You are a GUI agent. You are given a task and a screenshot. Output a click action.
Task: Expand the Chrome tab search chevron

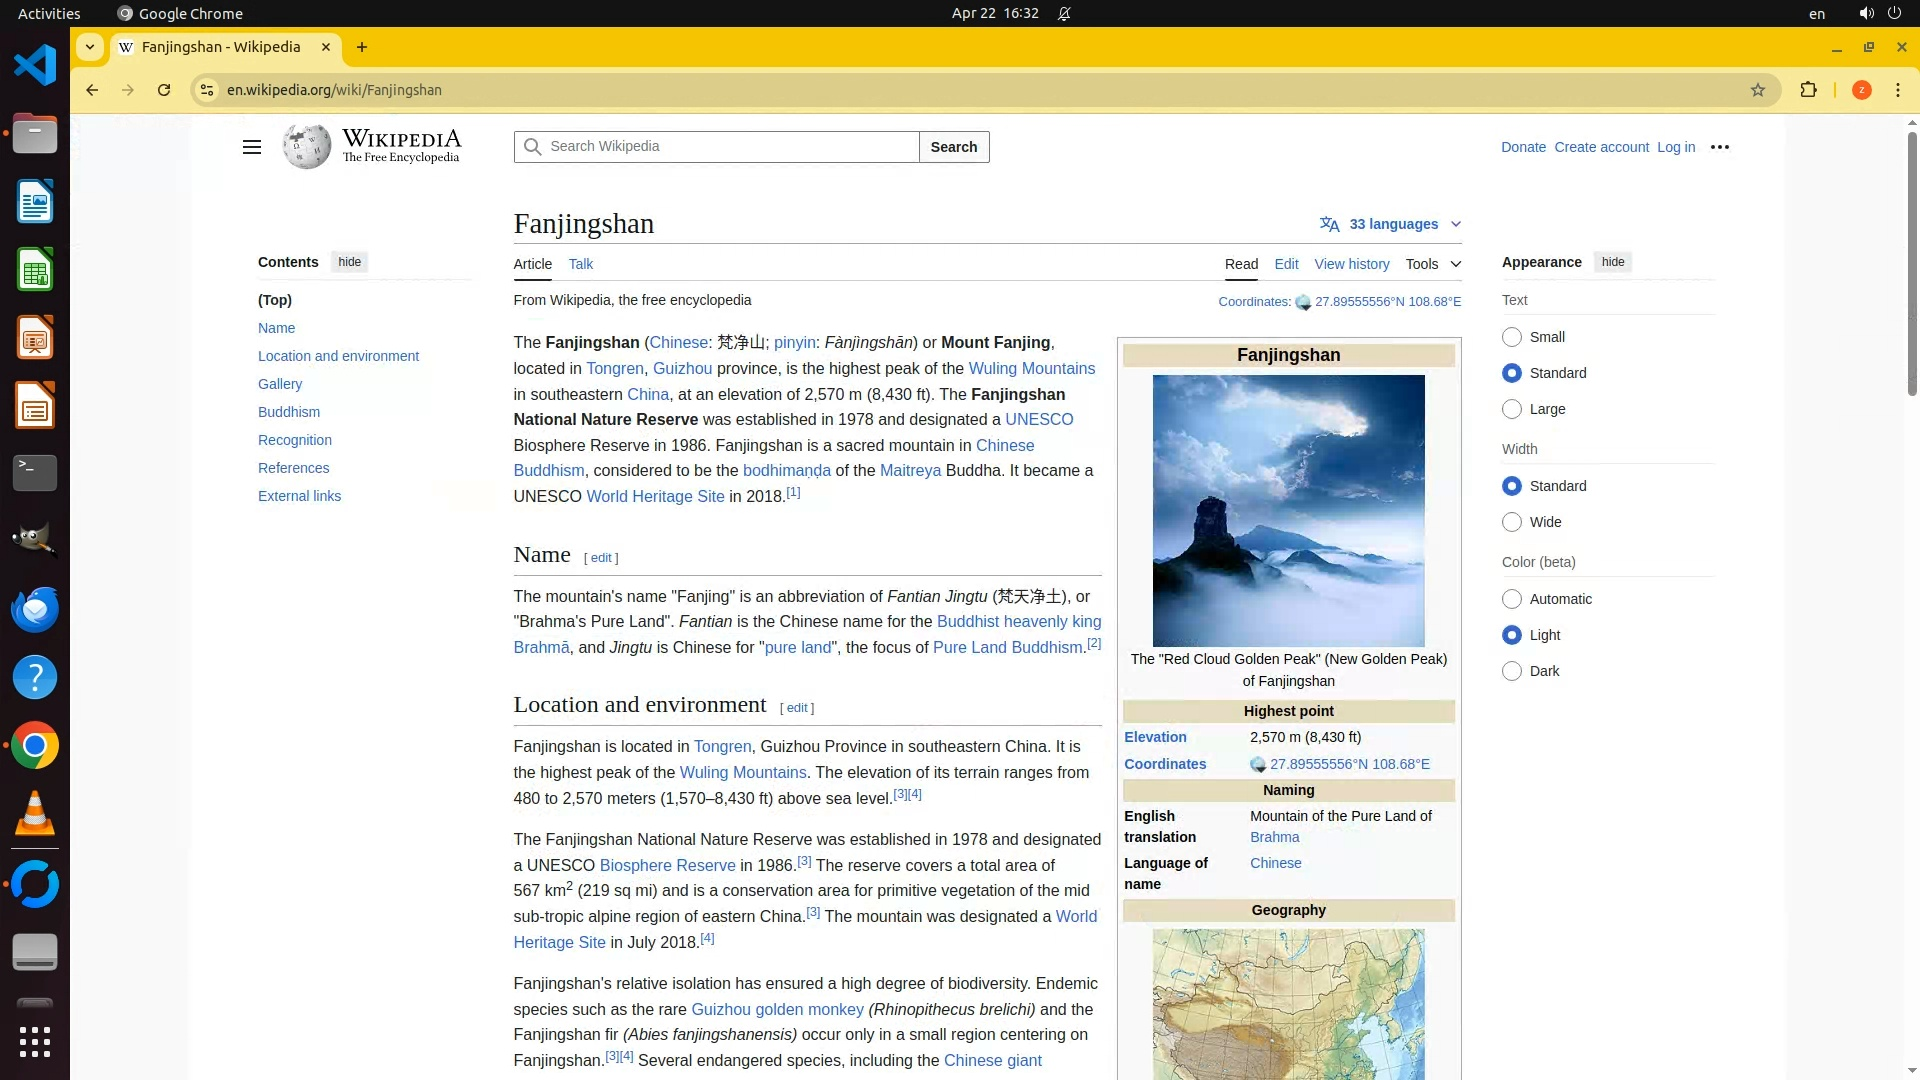(90, 47)
